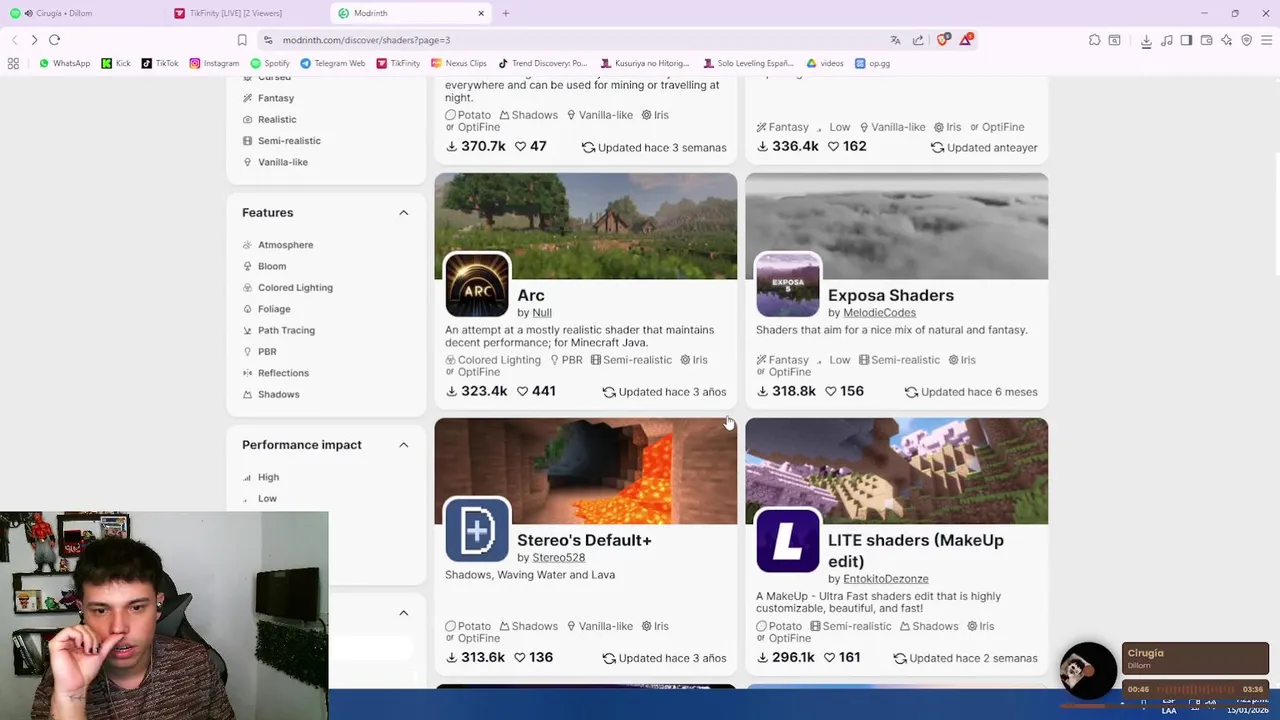Open site settings icon beside the URL
This screenshot has width=1280, height=720.
[x=268, y=40]
